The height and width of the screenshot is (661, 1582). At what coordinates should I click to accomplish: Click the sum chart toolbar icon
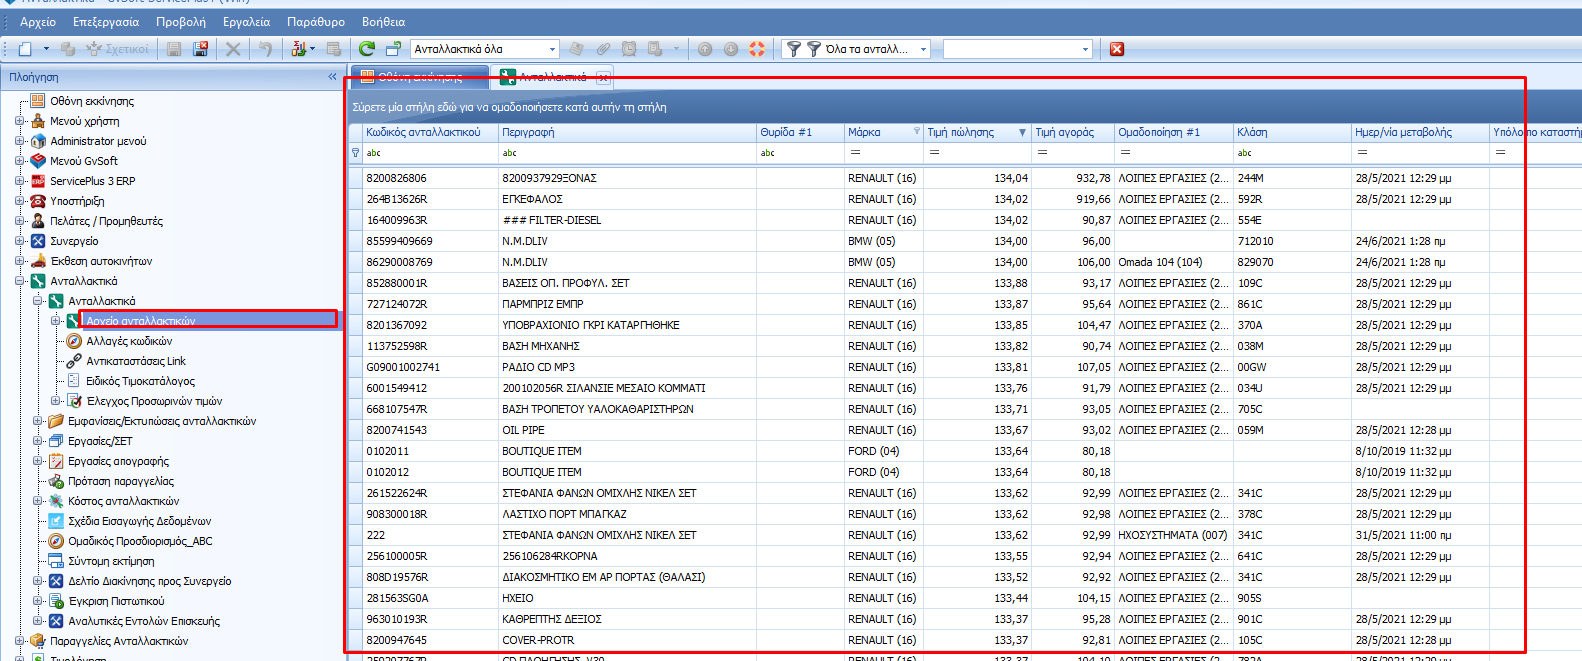point(298,49)
